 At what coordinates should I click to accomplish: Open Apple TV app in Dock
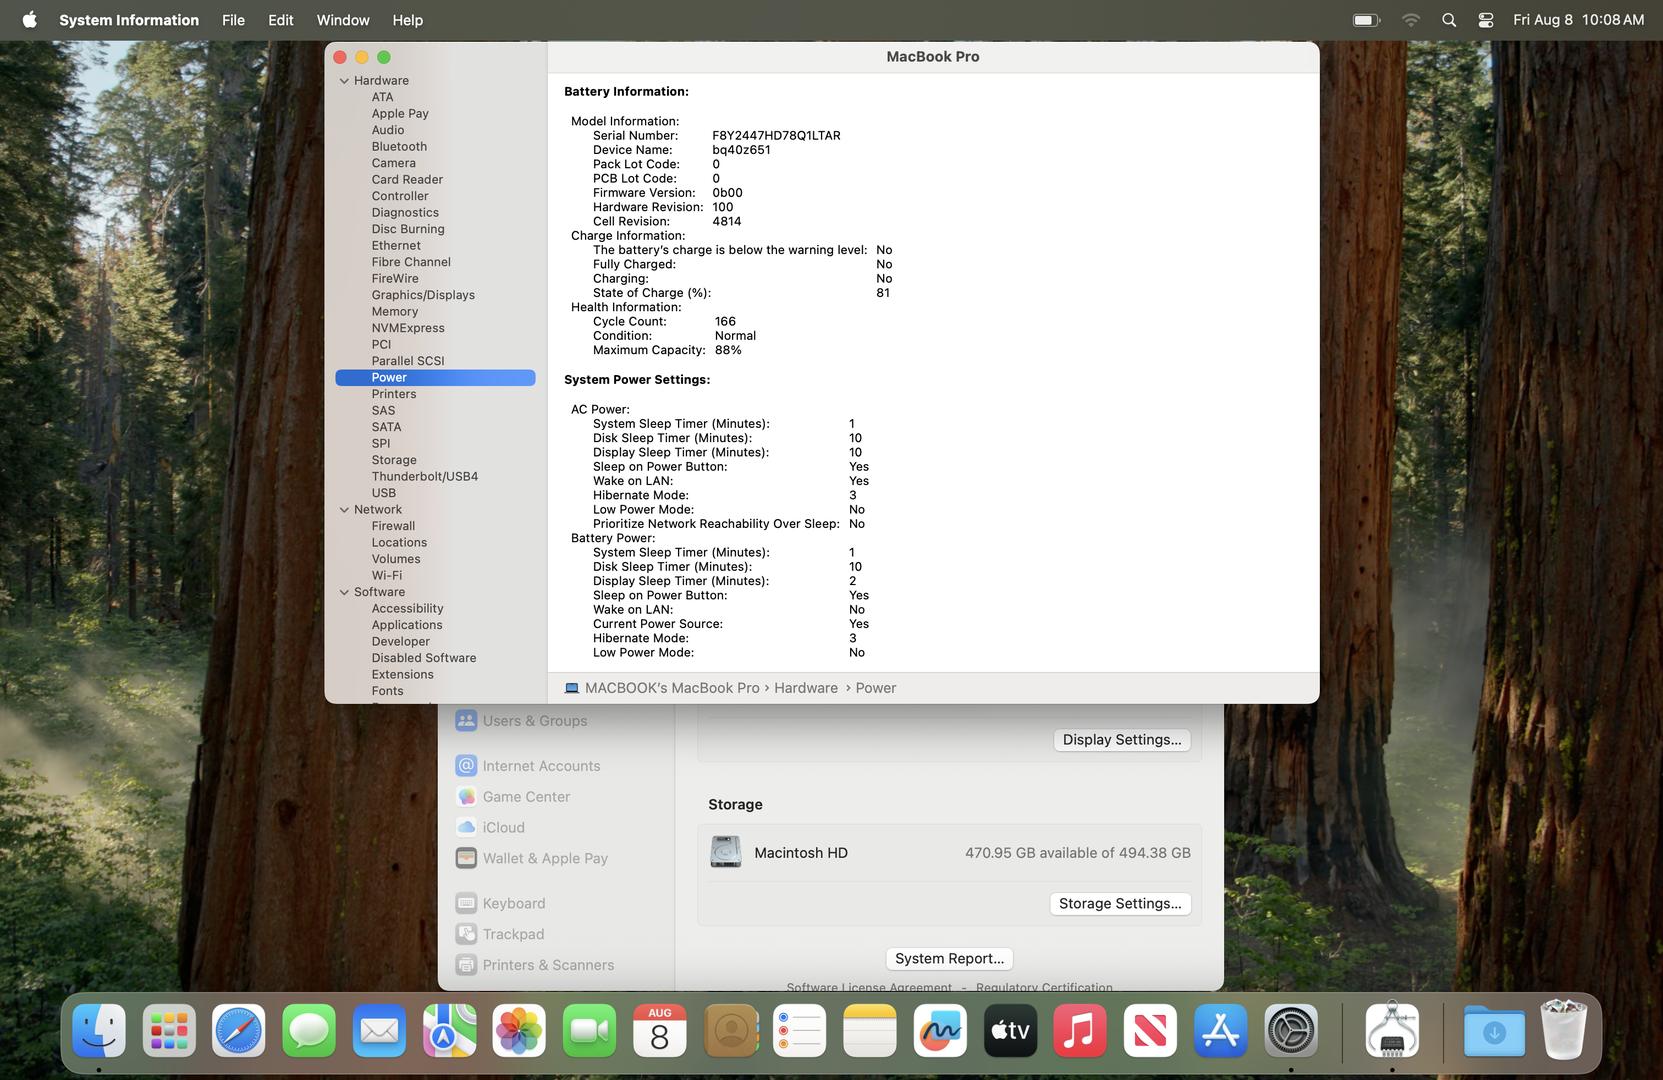click(1010, 1030)
